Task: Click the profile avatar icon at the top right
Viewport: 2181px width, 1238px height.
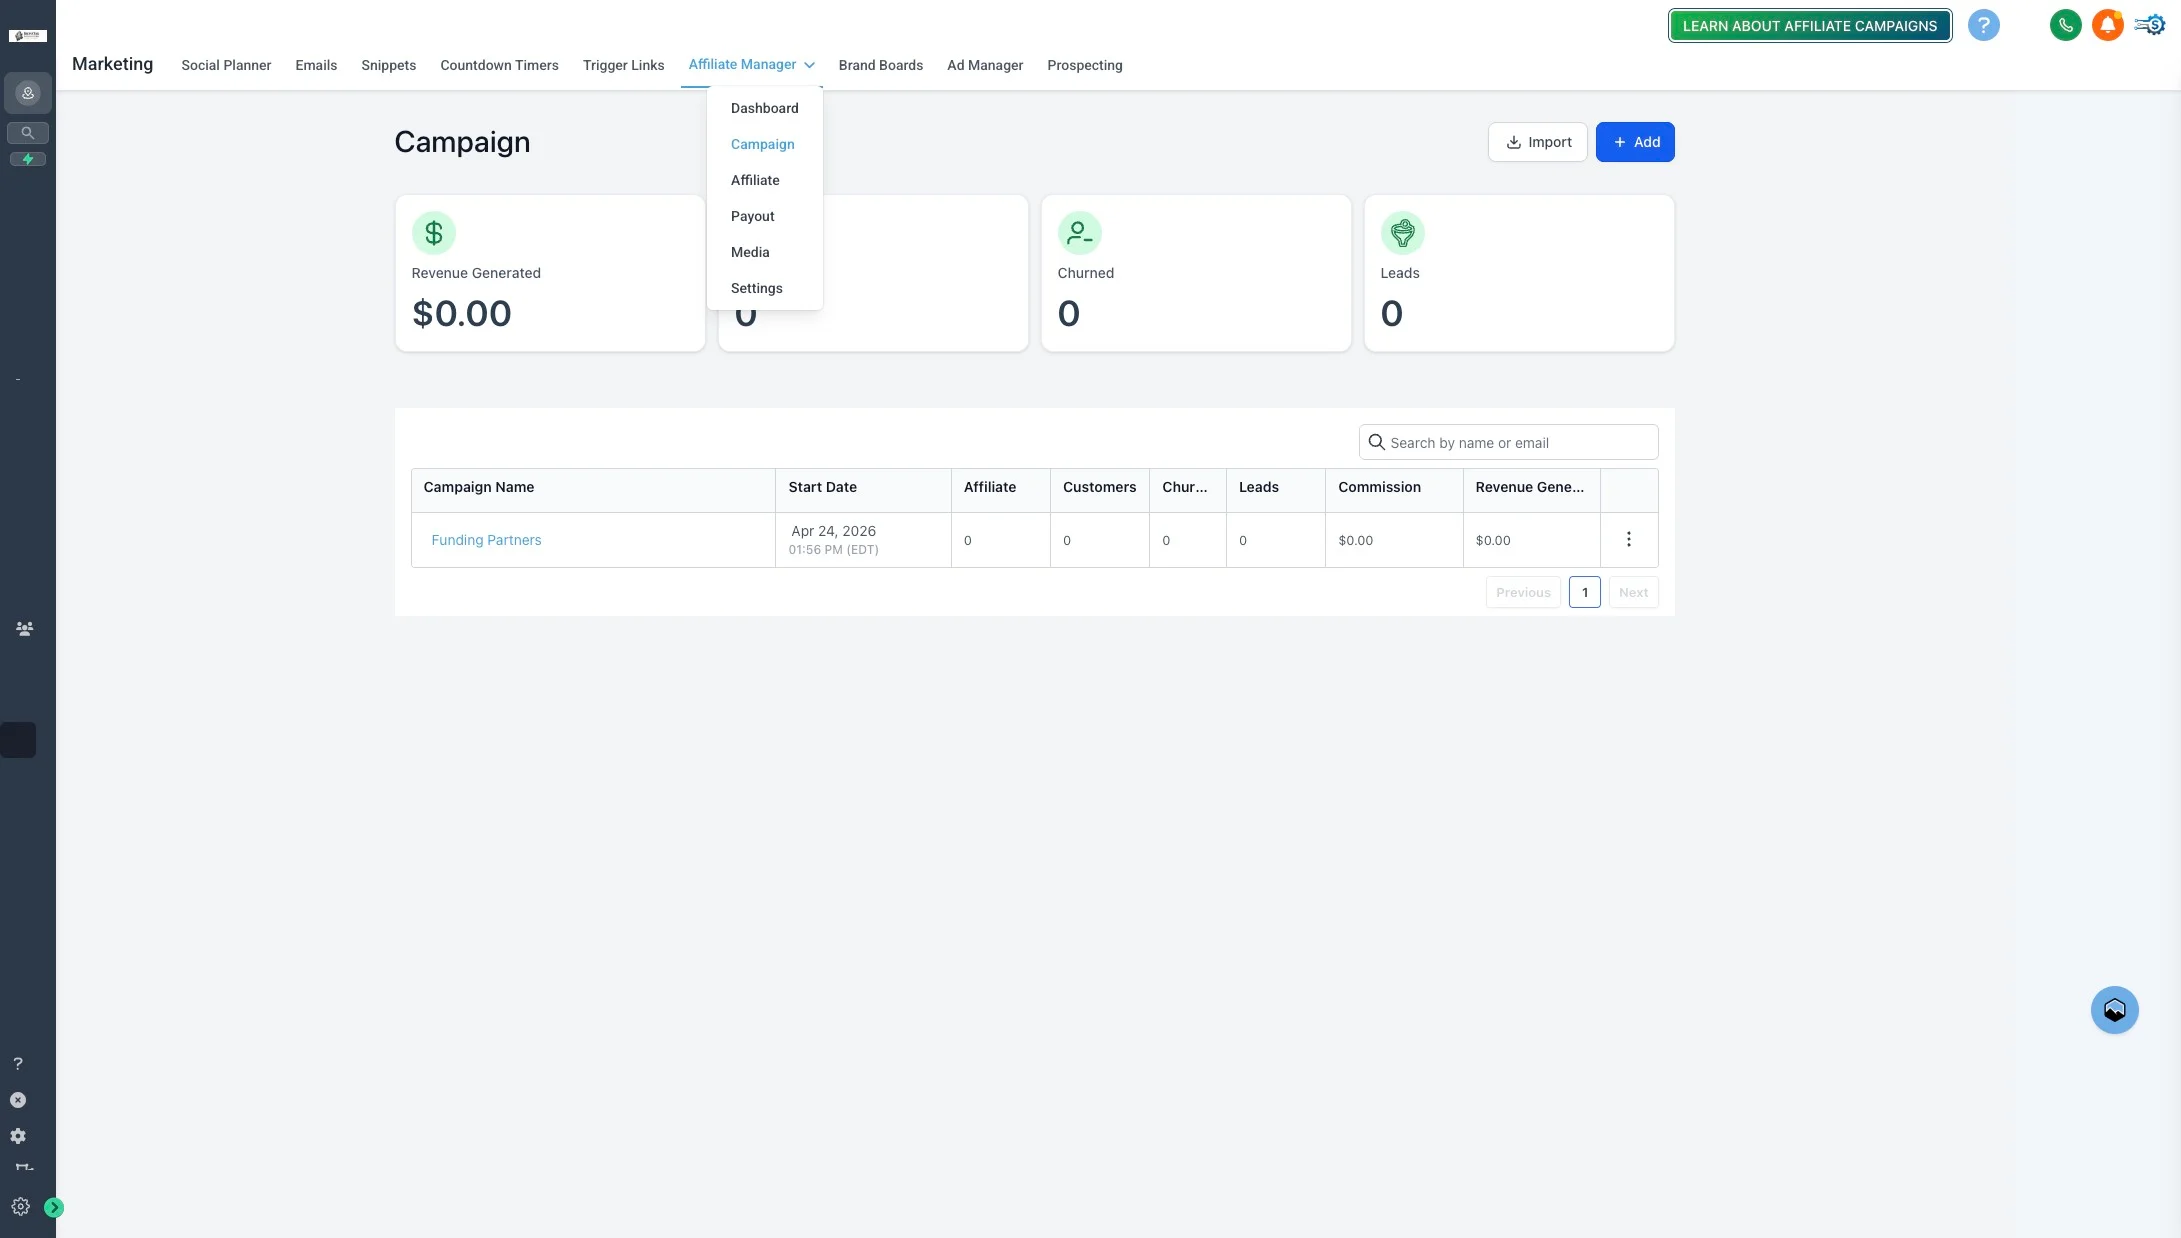Action: (x=2149, y=25)
